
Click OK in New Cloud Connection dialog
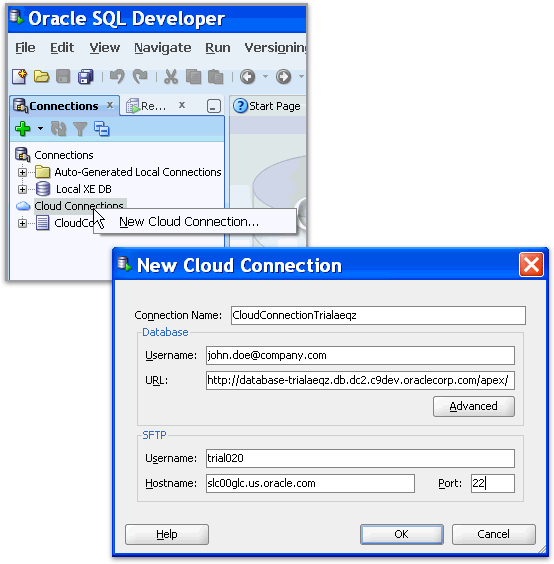coord(401,535)
